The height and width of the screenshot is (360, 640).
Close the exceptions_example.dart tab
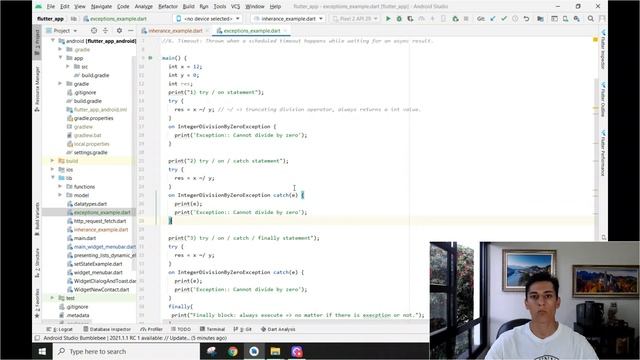285,31
